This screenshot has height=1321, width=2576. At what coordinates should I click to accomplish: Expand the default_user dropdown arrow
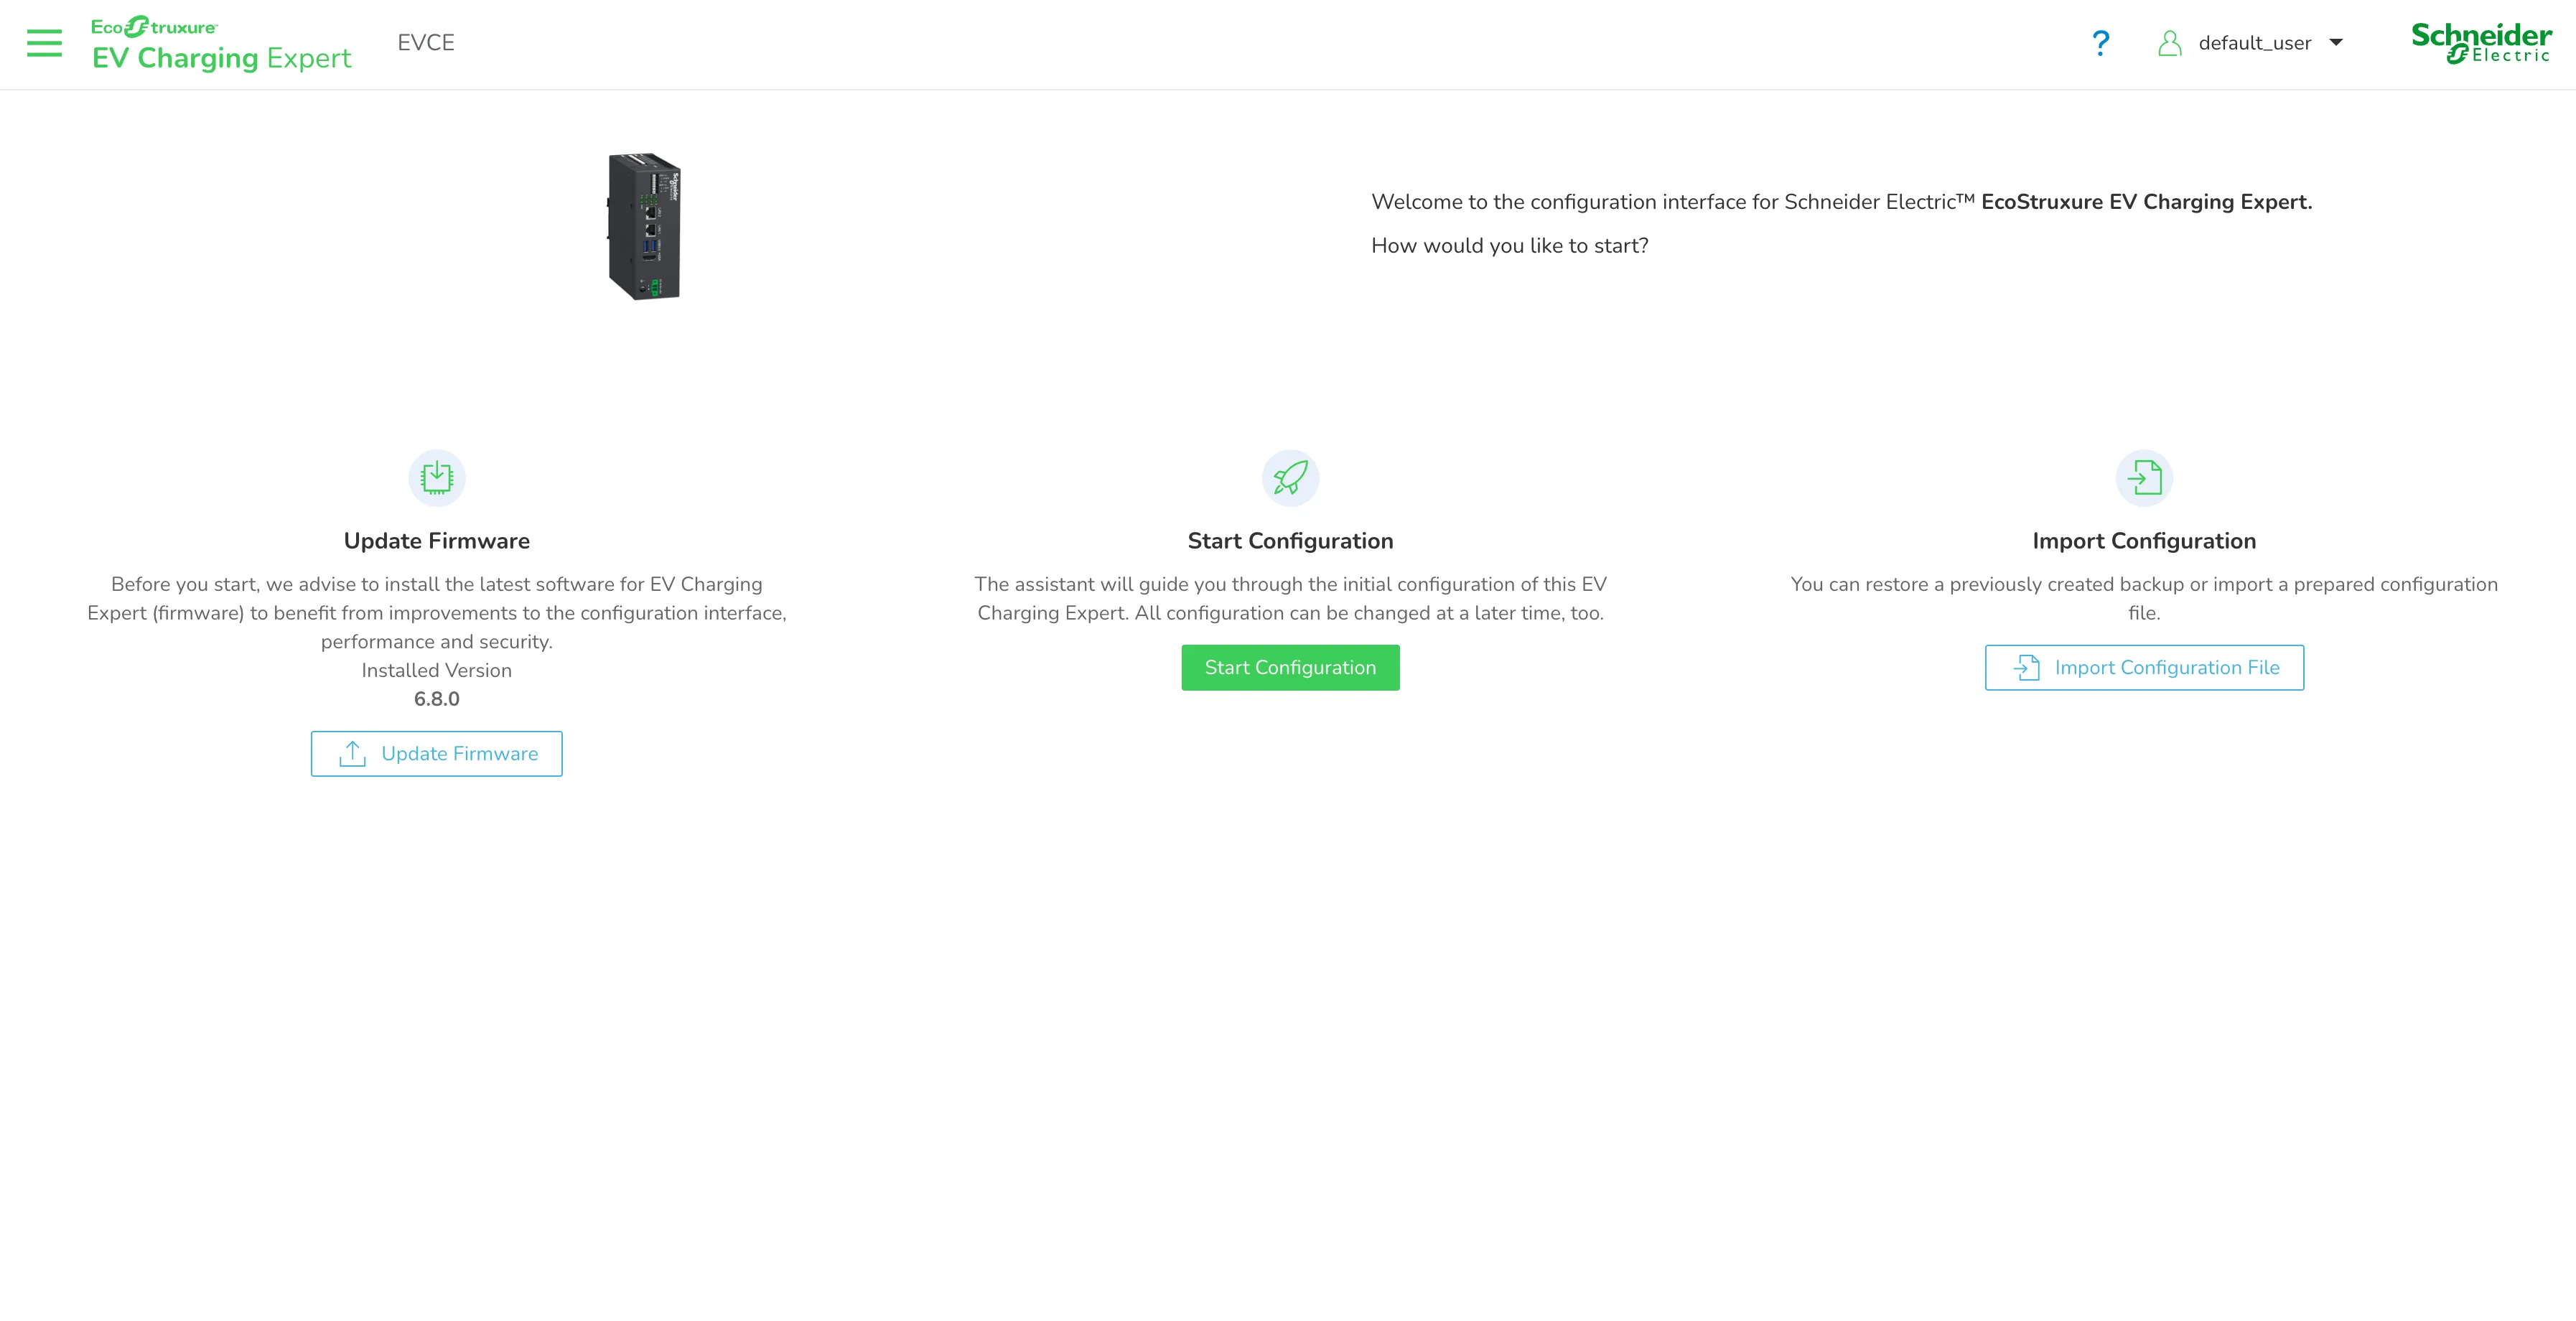[2336, 43]
